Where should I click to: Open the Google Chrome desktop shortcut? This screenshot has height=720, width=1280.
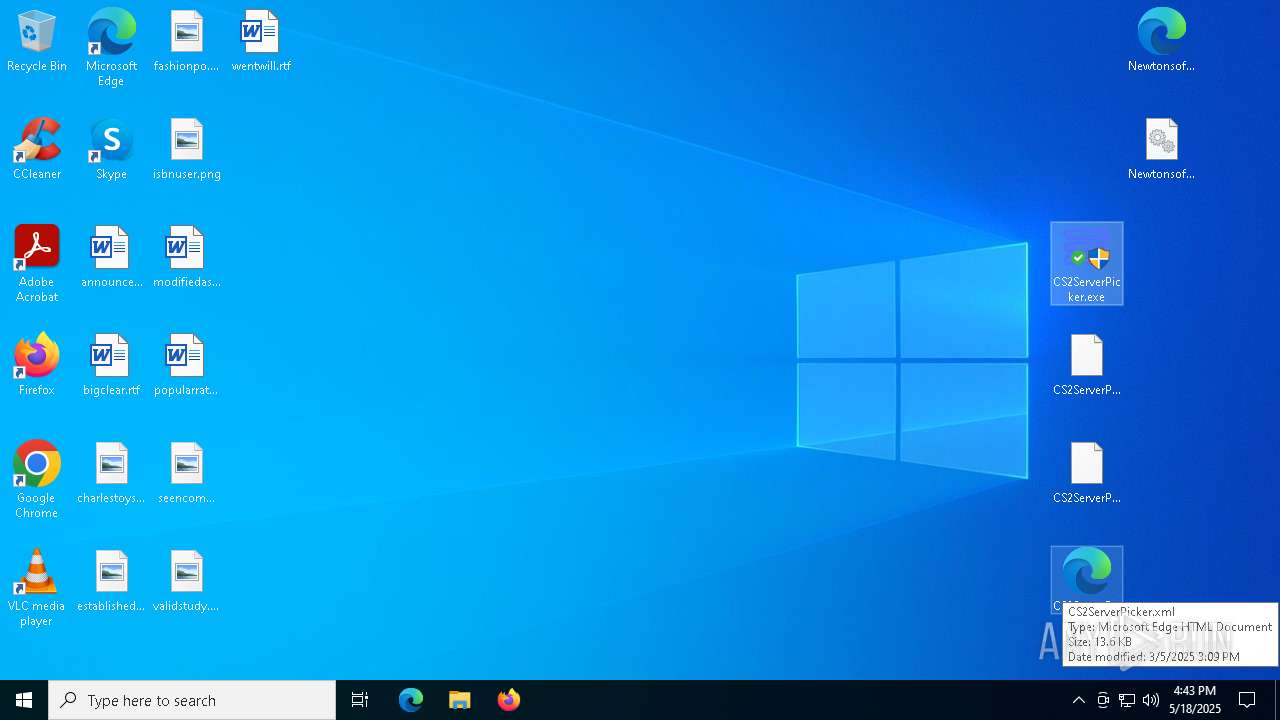37,480
